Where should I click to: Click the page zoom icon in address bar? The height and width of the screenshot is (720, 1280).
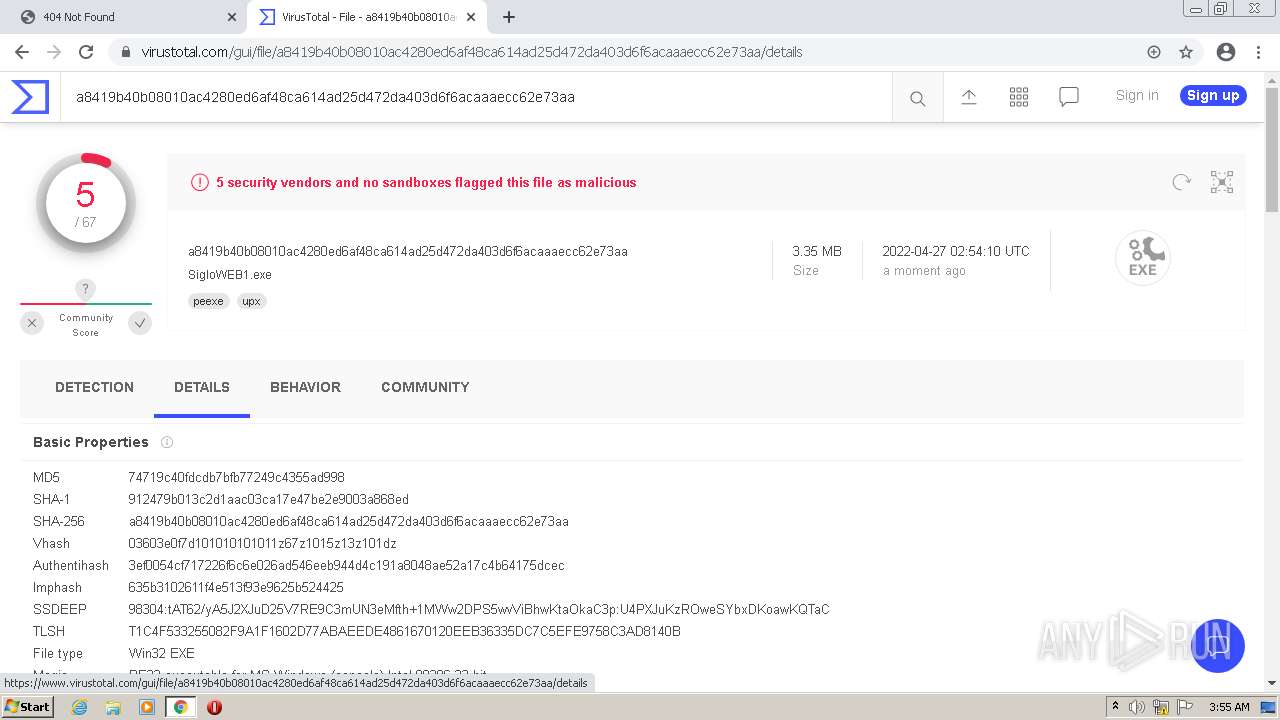[x=1154, y=52]
